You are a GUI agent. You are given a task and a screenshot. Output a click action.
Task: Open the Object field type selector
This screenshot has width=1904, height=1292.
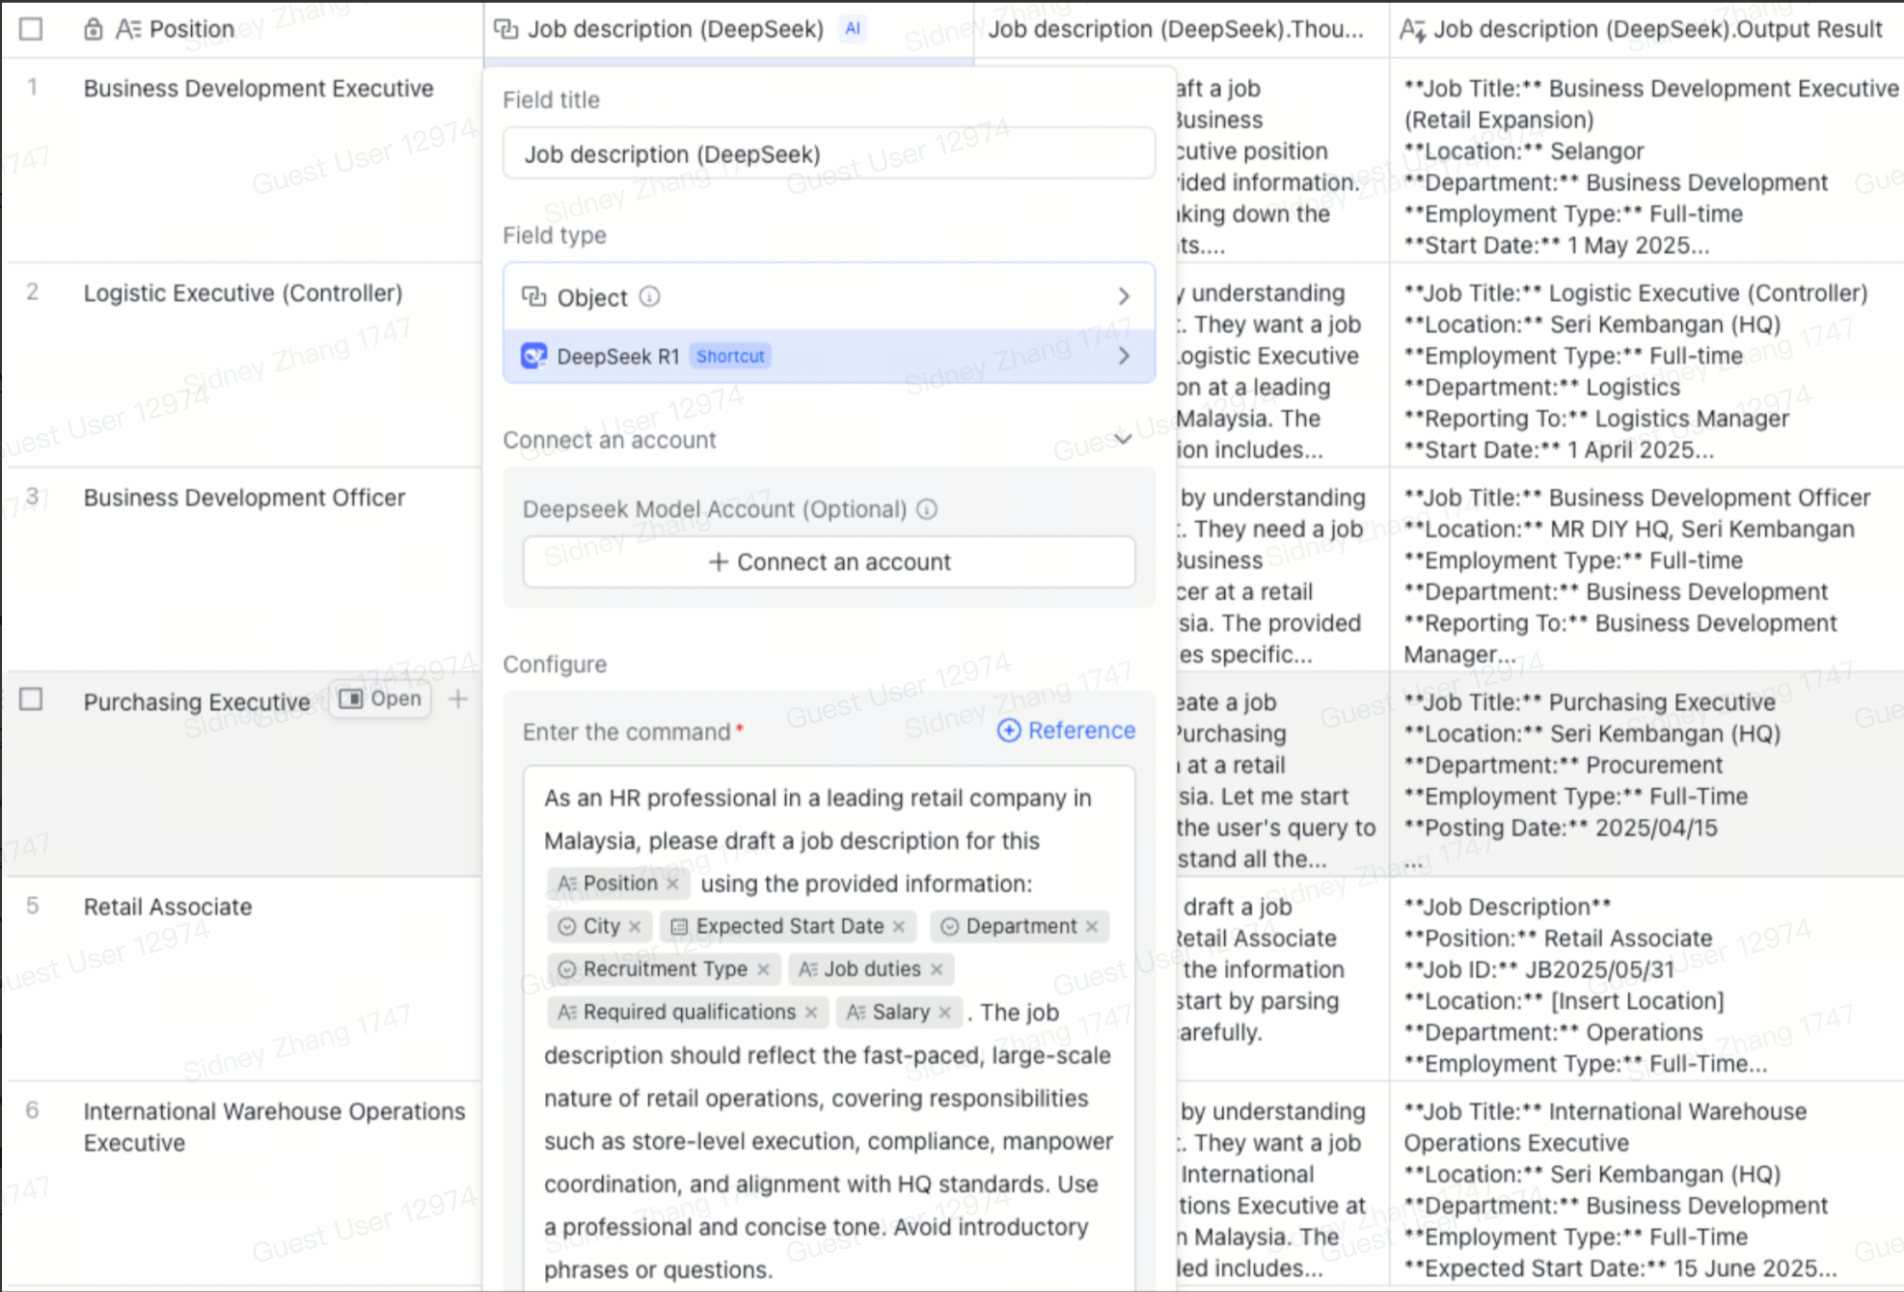click(829, 297)
